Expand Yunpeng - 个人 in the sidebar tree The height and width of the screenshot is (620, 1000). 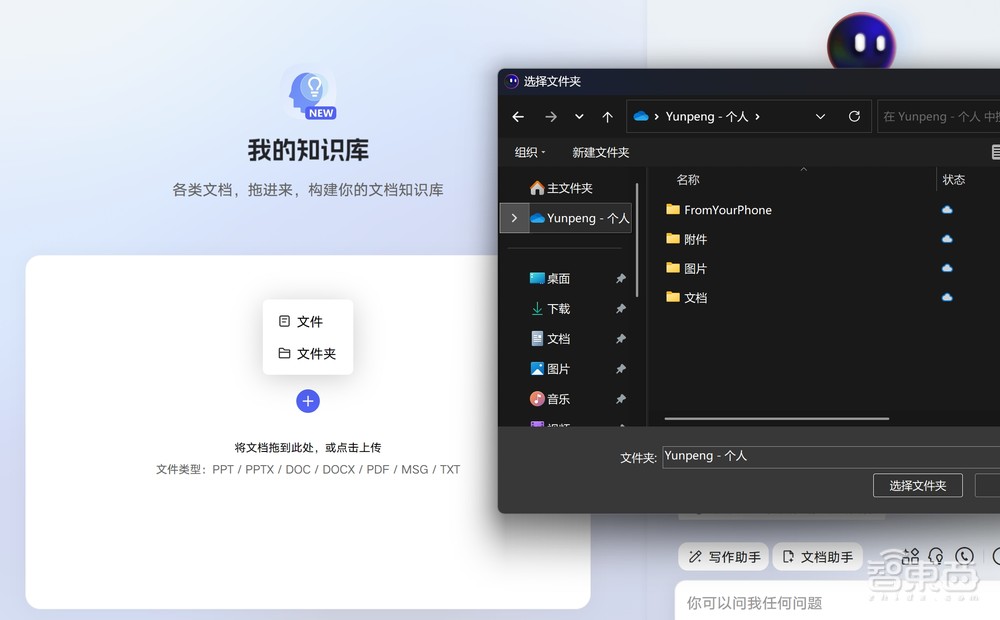point(512,217)
